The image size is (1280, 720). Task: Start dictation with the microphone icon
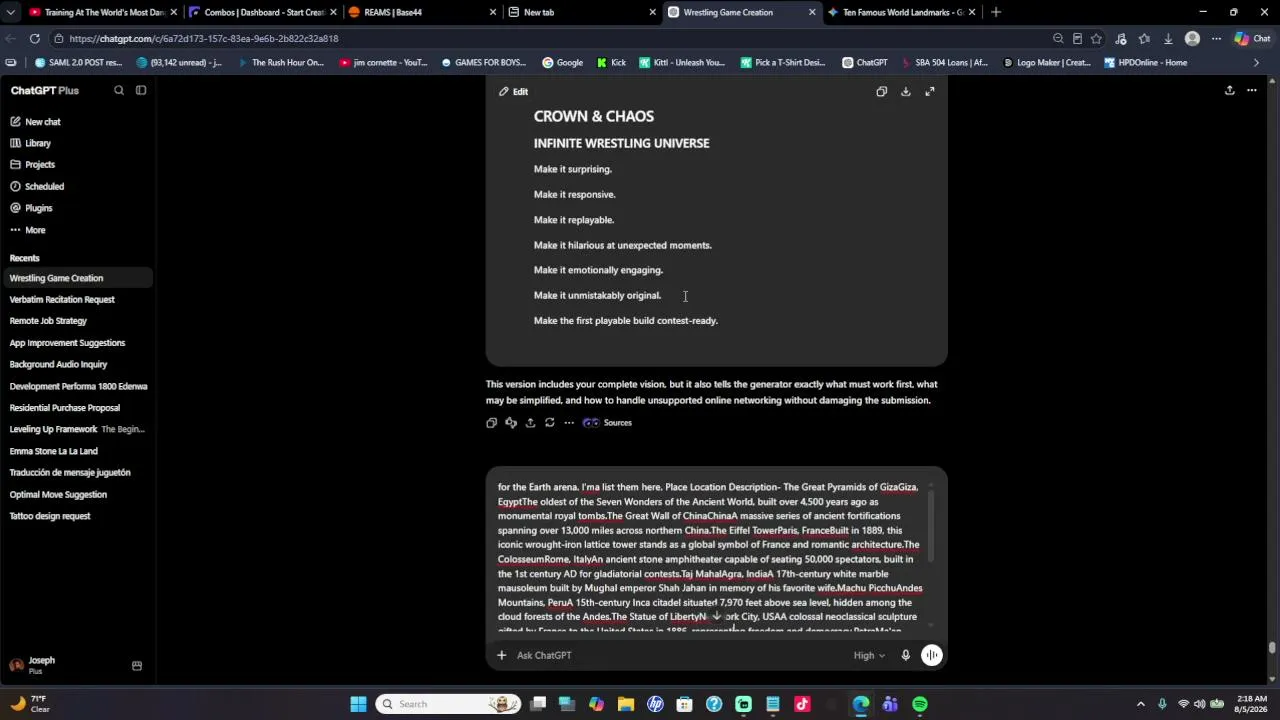(x=905, y=655)
